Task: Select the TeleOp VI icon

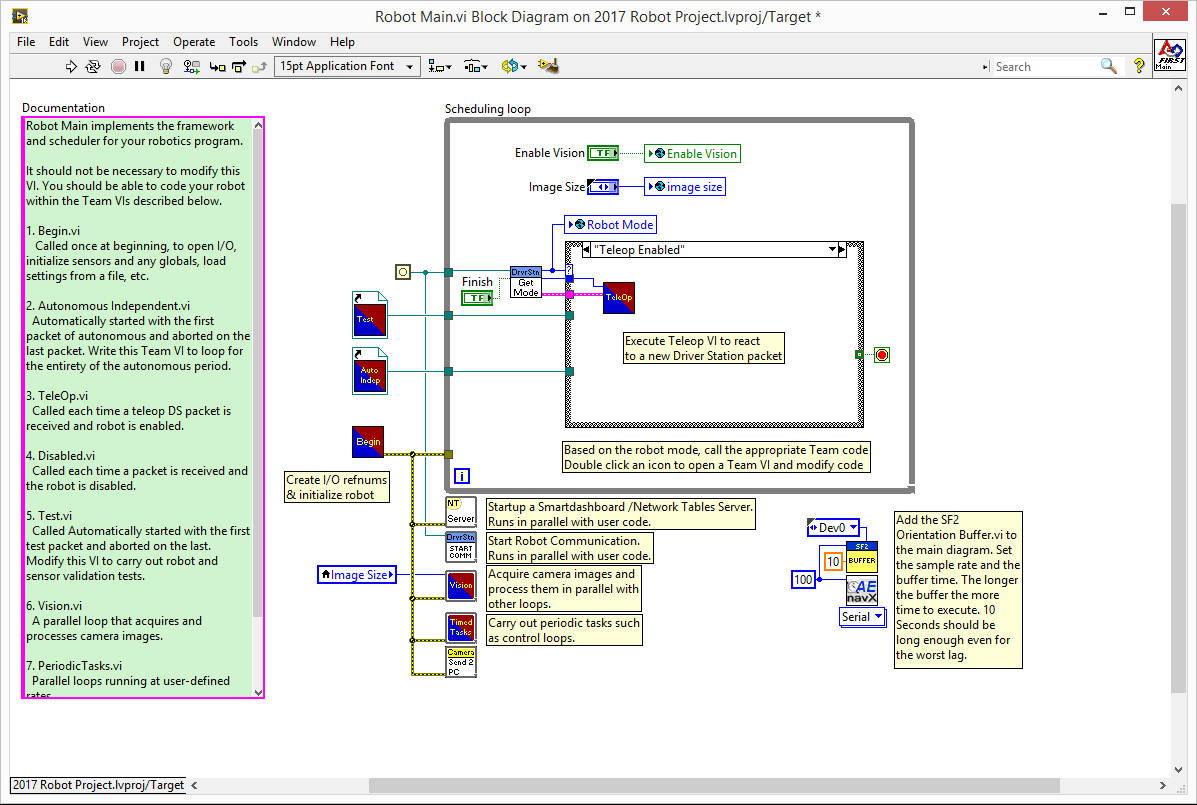Action: pos(618,298)
